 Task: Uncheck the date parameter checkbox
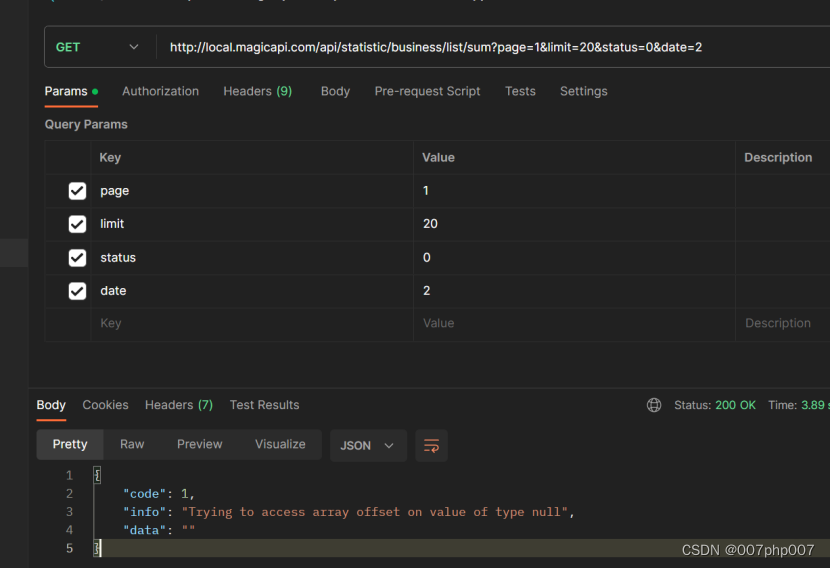[x=77, y=291]
